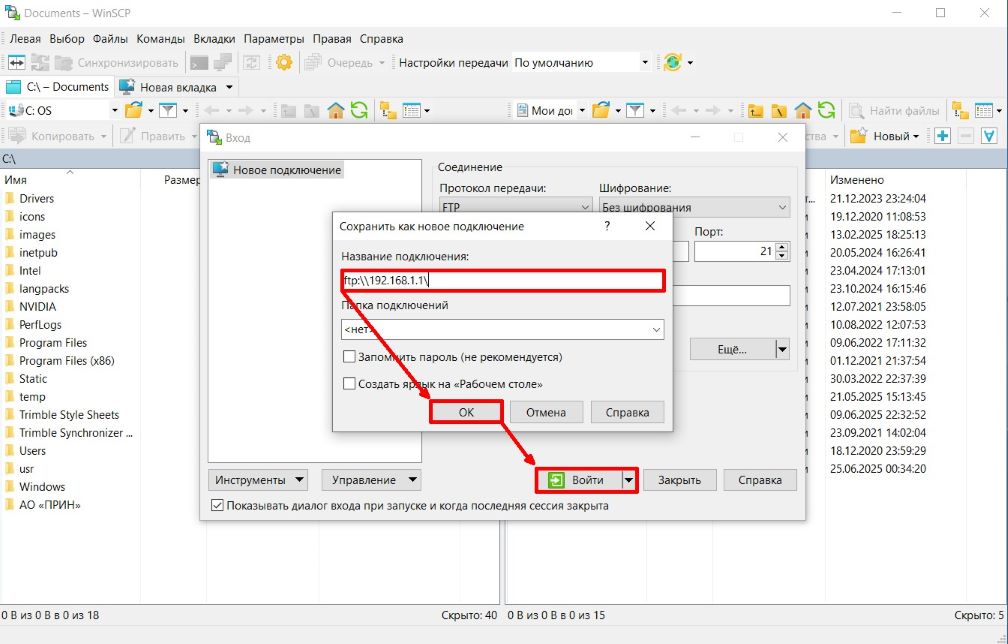Image resolution: width=1008 pixels, height=644 pixels.
Task: Click the blue plus select files icon
Action: tap(942, 136)
